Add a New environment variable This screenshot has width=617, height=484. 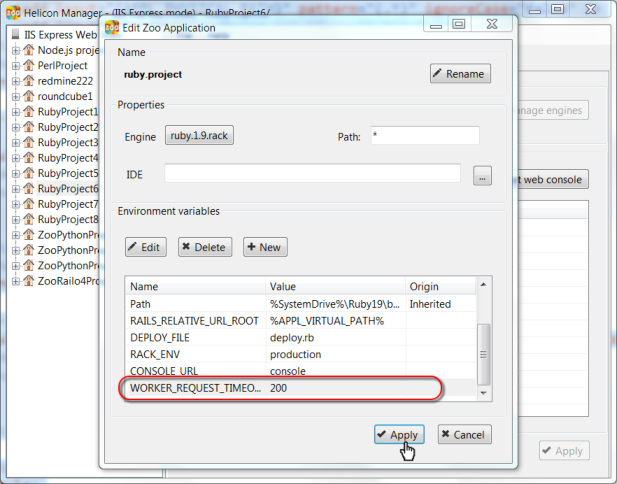tap(264, 247)
